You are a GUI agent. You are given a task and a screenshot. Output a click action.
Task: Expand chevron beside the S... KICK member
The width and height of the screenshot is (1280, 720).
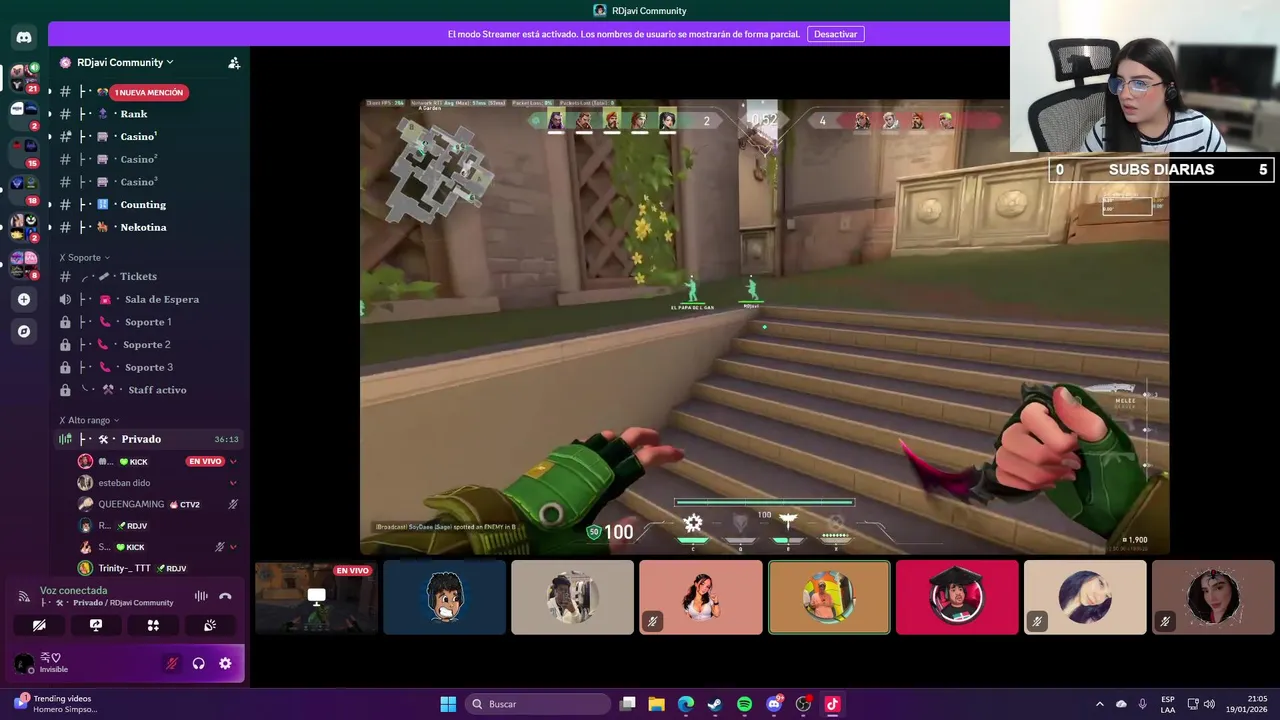(233, 547)
